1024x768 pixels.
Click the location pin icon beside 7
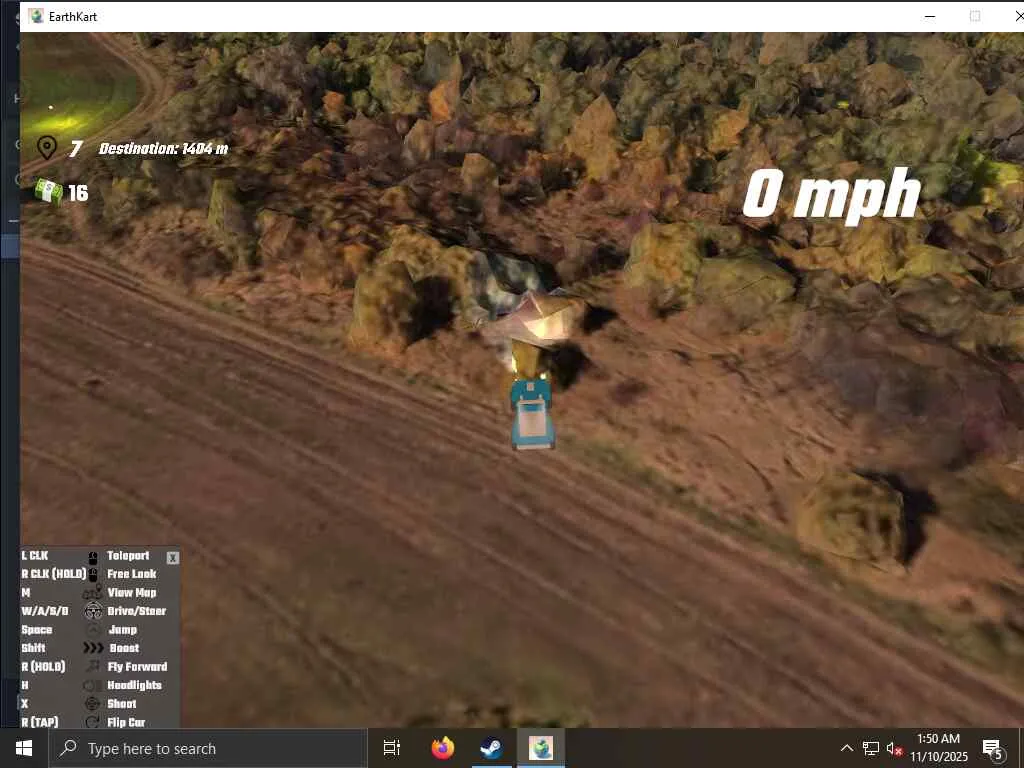coord(47,148)
